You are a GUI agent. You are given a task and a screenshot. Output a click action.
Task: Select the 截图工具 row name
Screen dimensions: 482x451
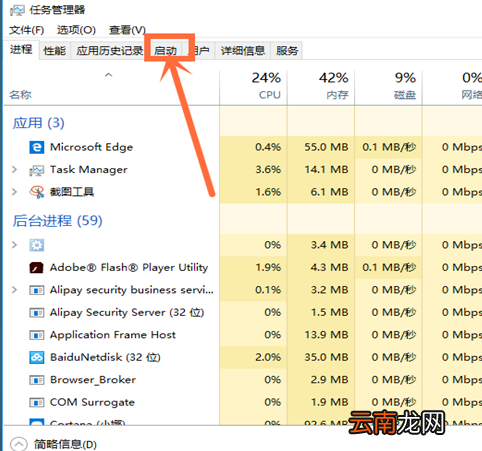pos(72,192)
